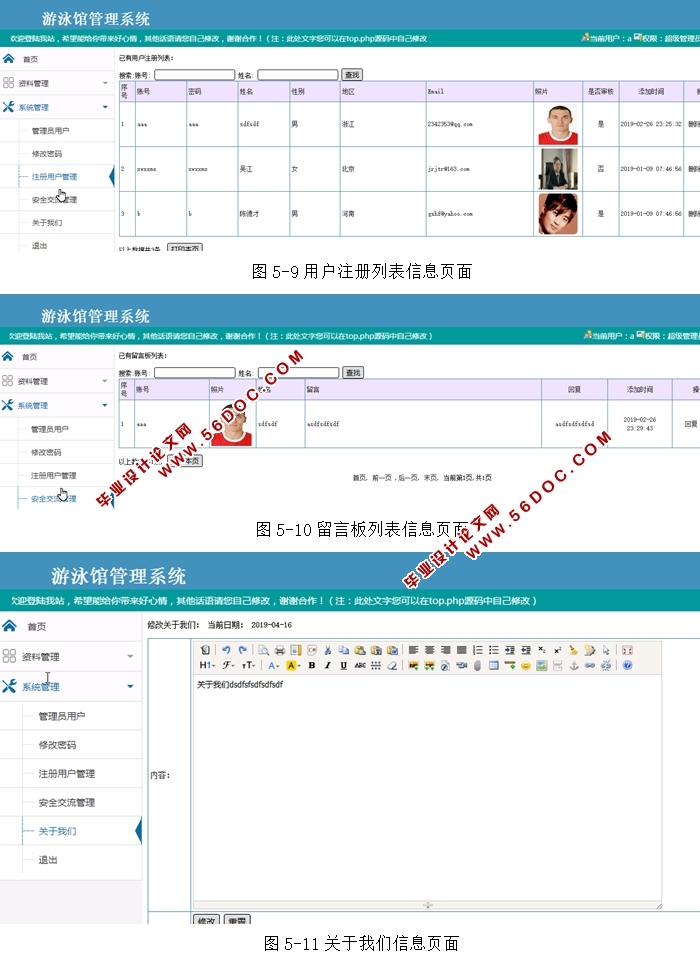The height and width of the screenshot is (953, 700).
Task: Click the HTML source icon at toolbar start
Action: [205, 650]
